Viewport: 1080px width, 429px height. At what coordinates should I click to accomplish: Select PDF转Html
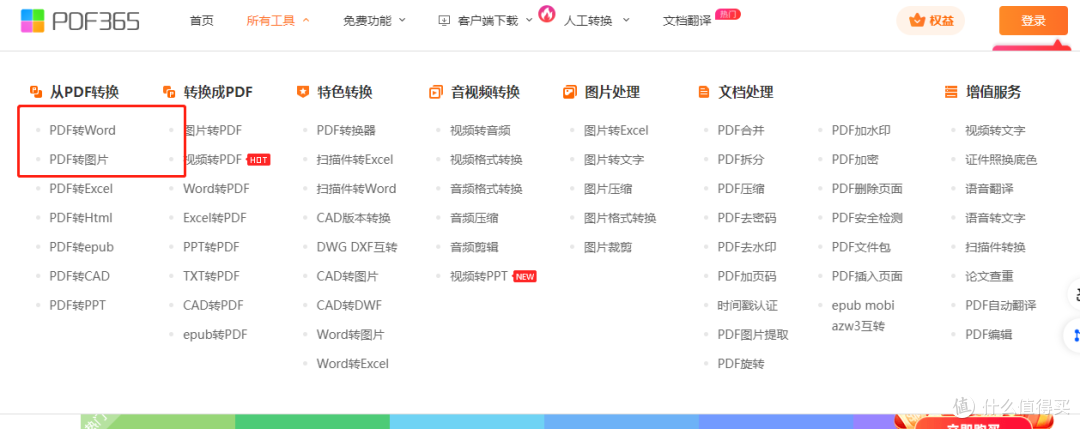point(81,218)
